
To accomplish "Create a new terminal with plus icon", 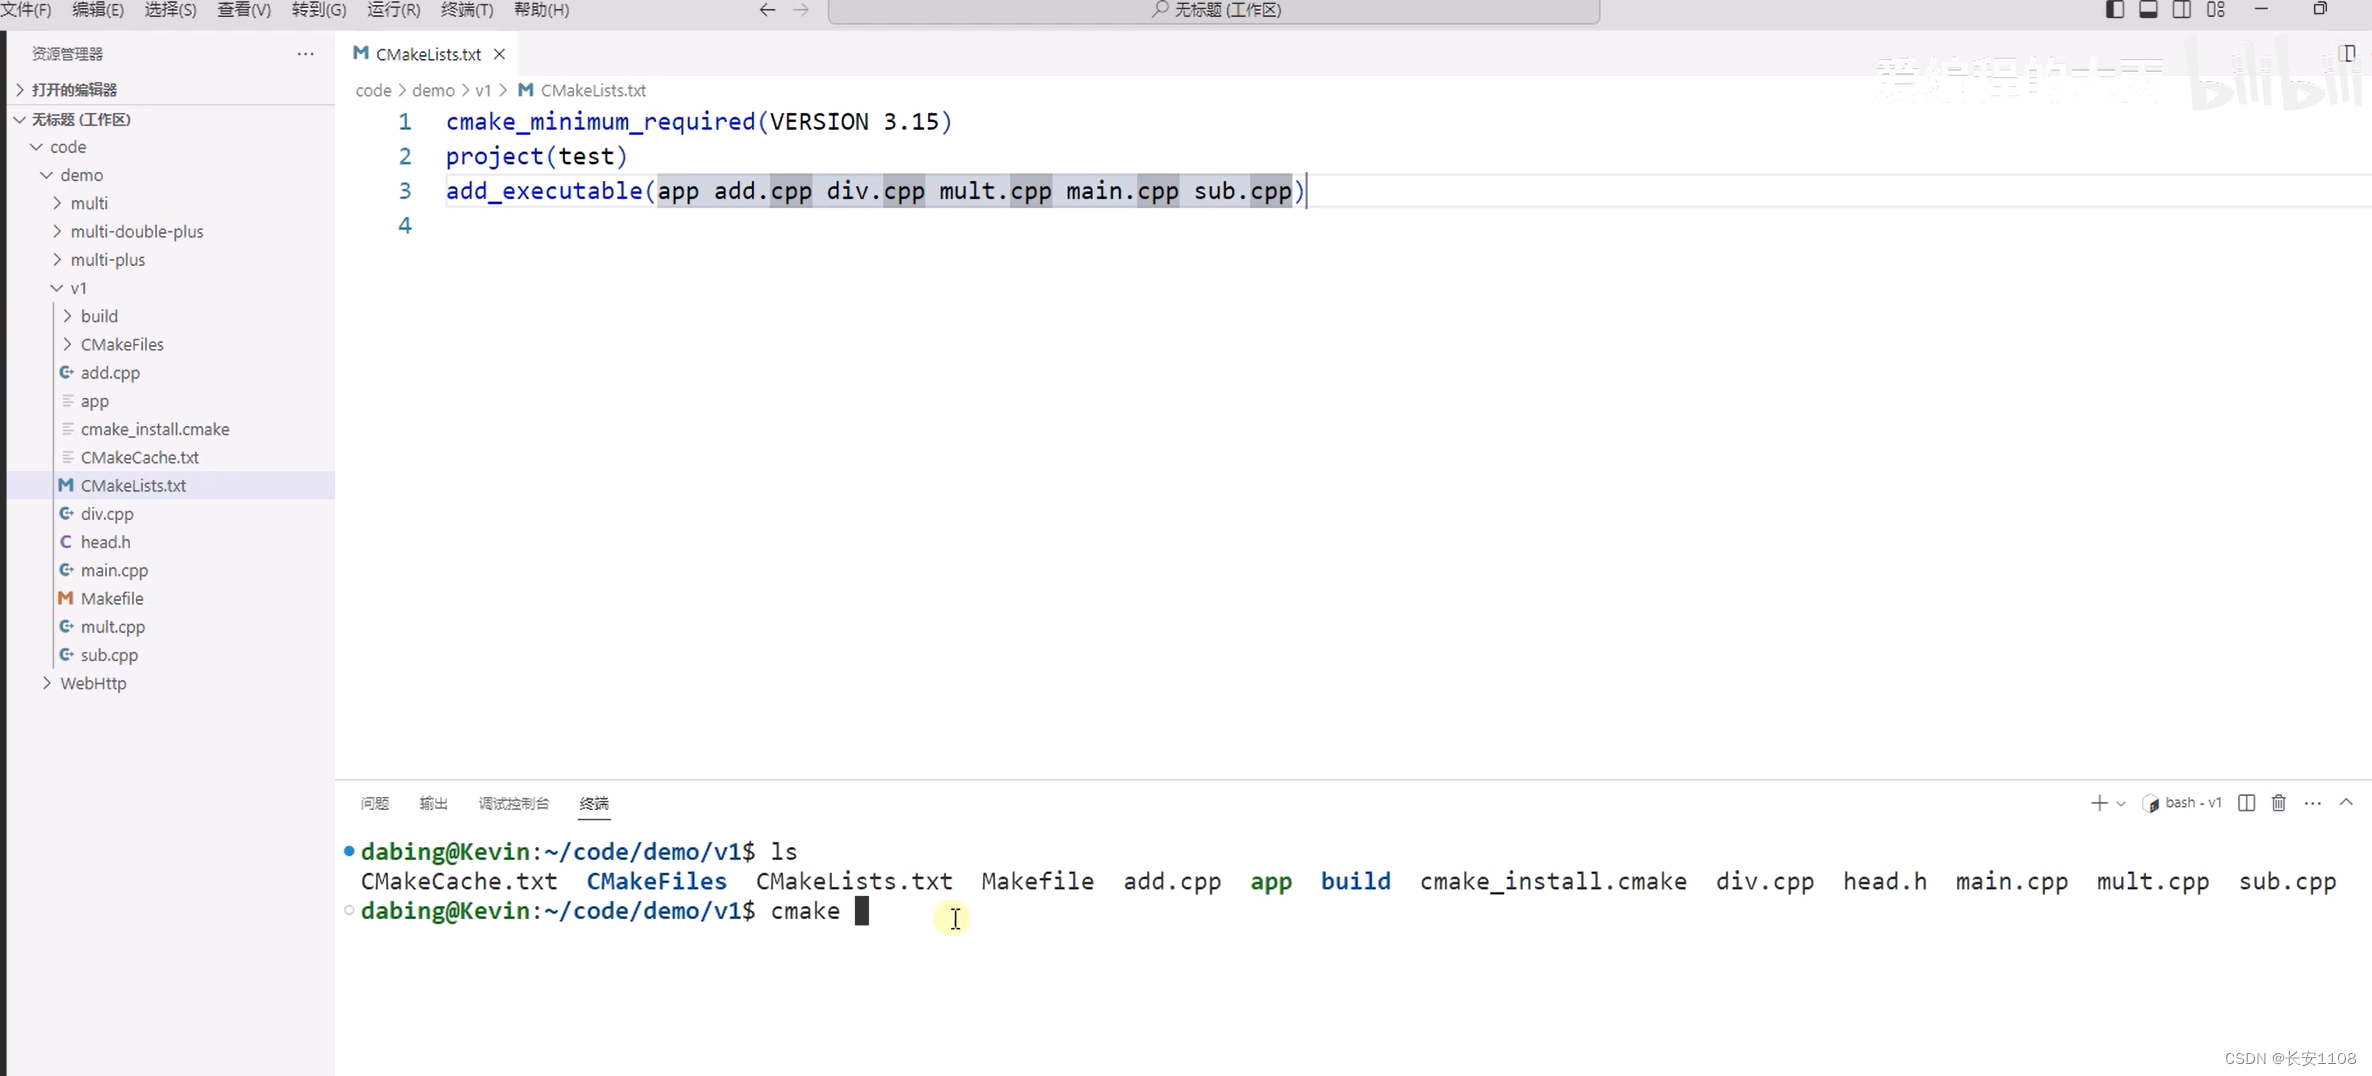I will click(2098, 803).
